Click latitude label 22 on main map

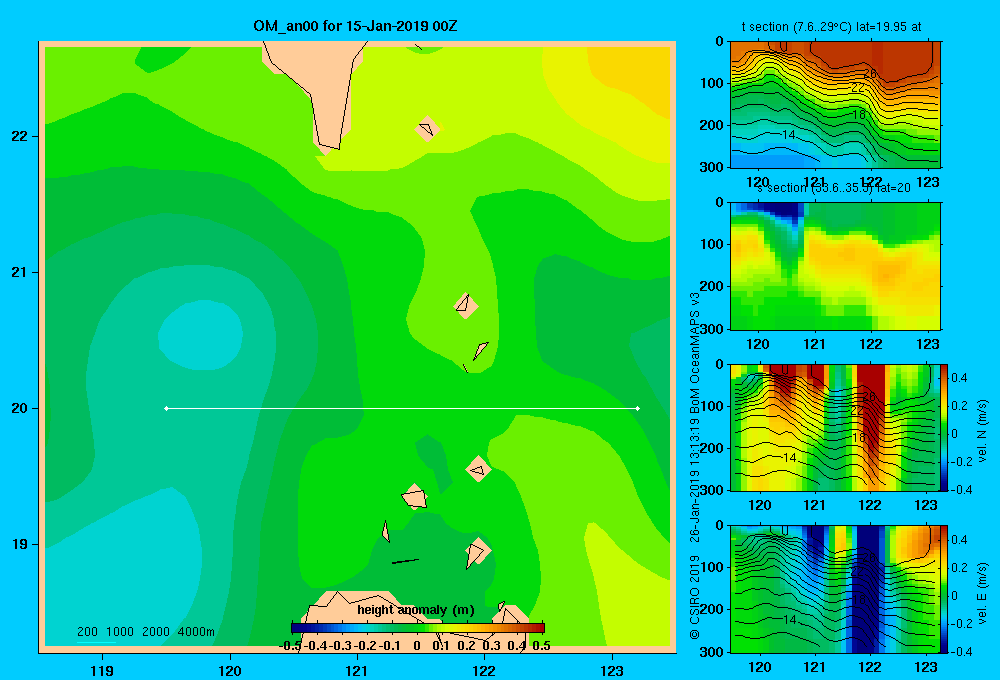pos(20,136)
